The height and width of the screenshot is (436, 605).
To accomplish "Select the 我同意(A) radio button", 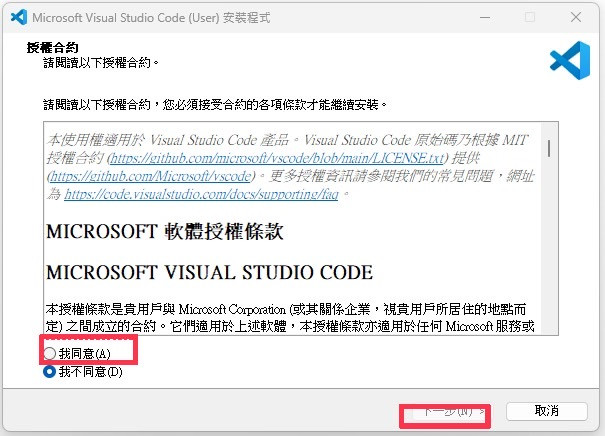I will click(x=49, y=353).
